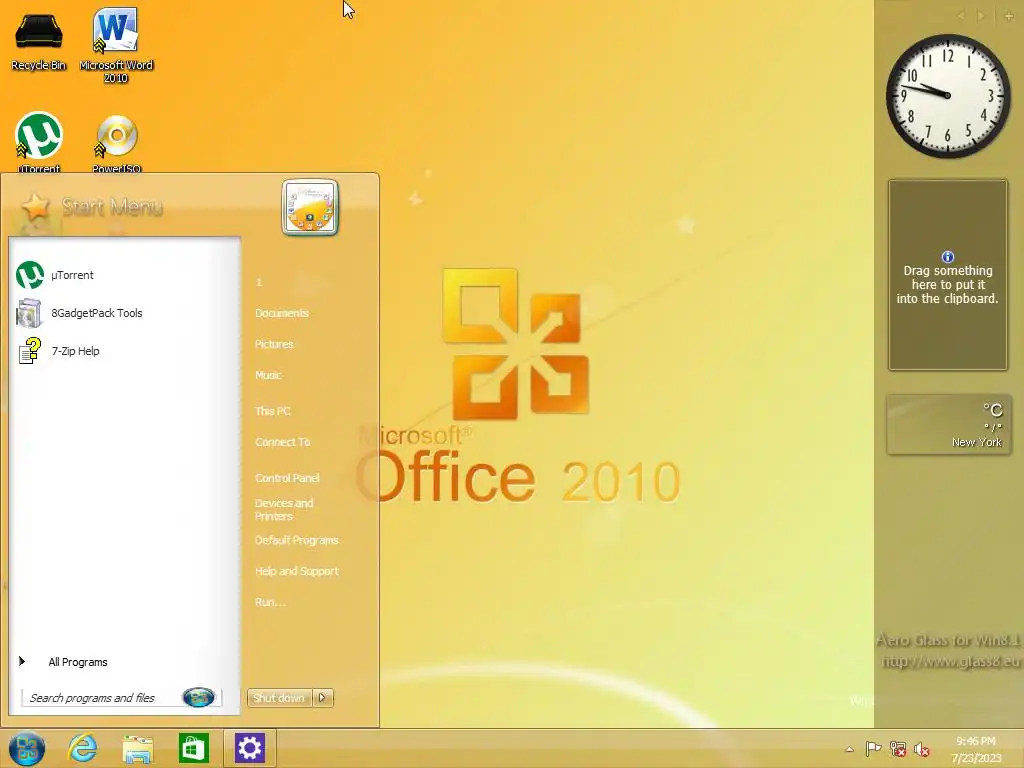Click the user account picture thumbnail

tap(310, 208)
